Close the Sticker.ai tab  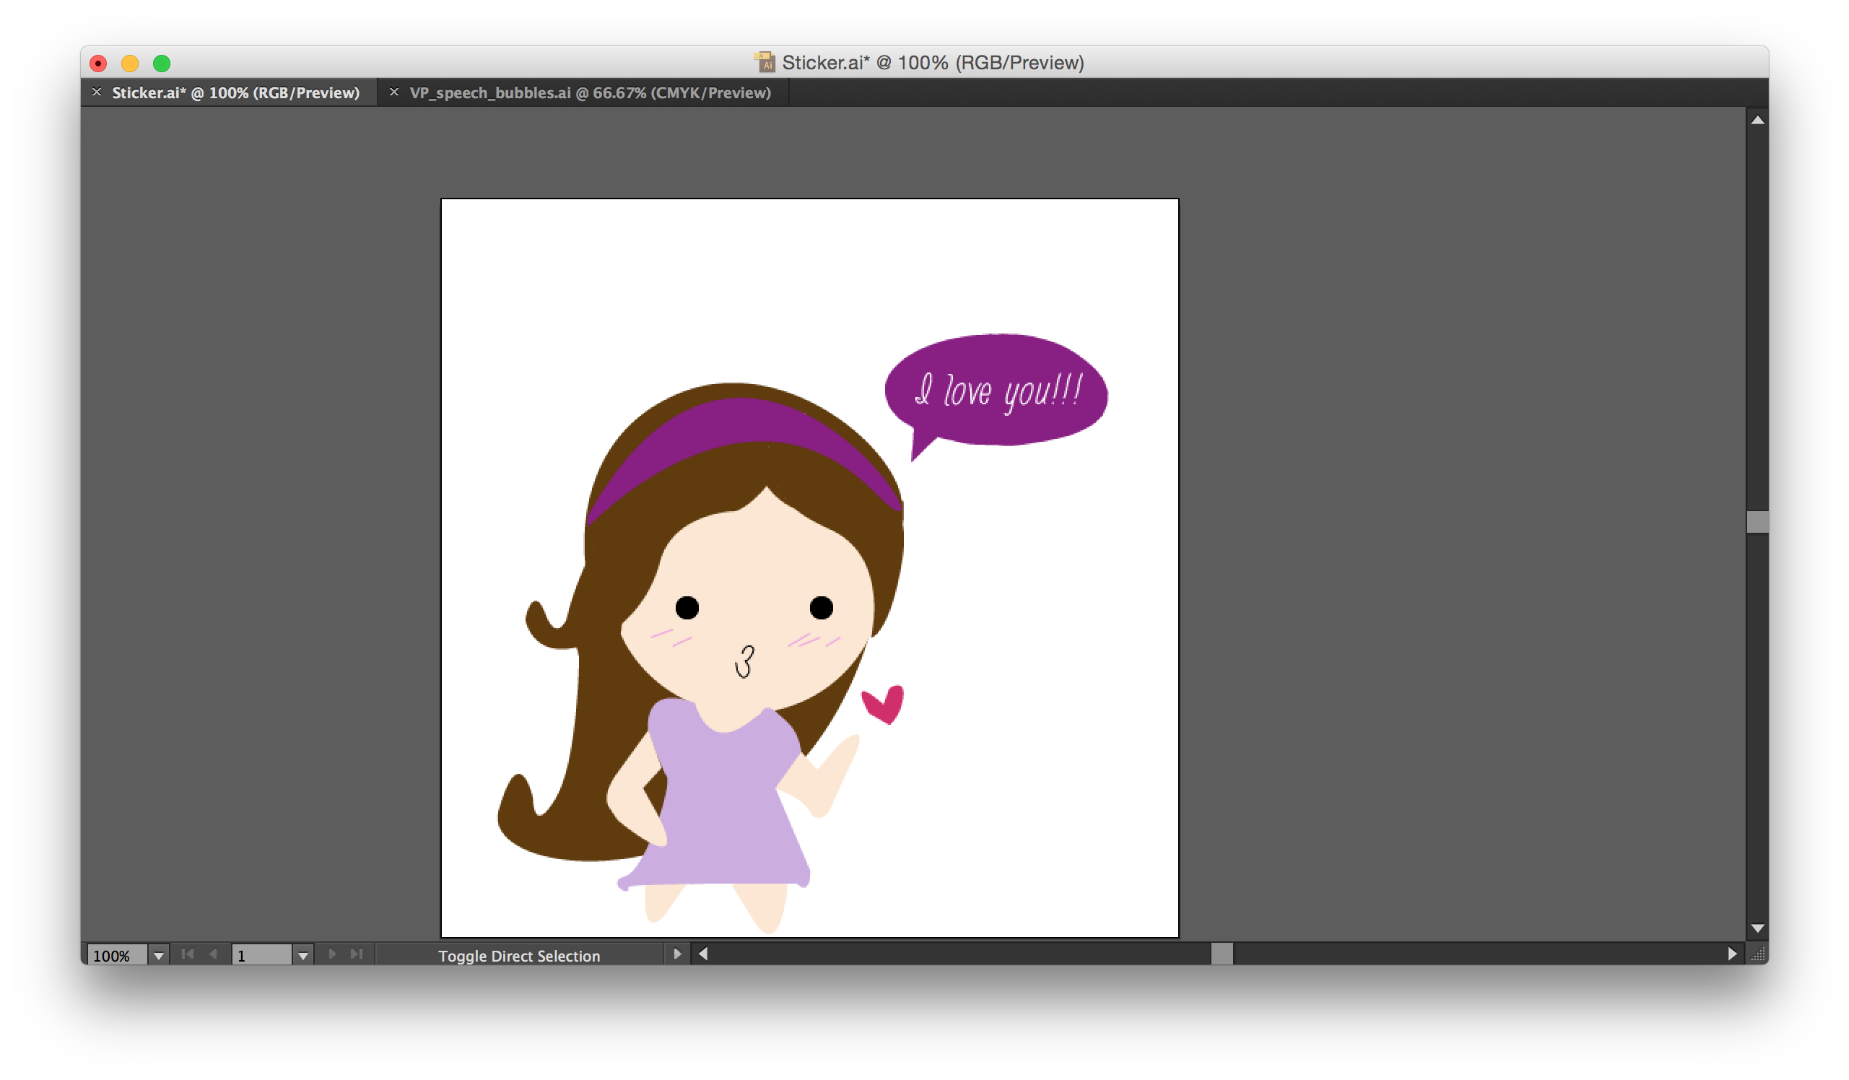(97, 92)
